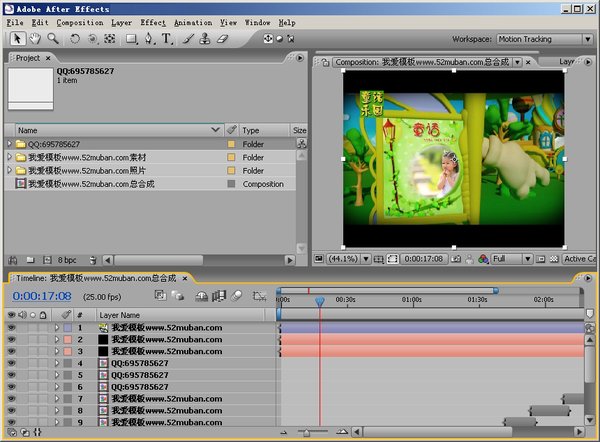Hide layer 5 with its eye icon

coord(11,375)
